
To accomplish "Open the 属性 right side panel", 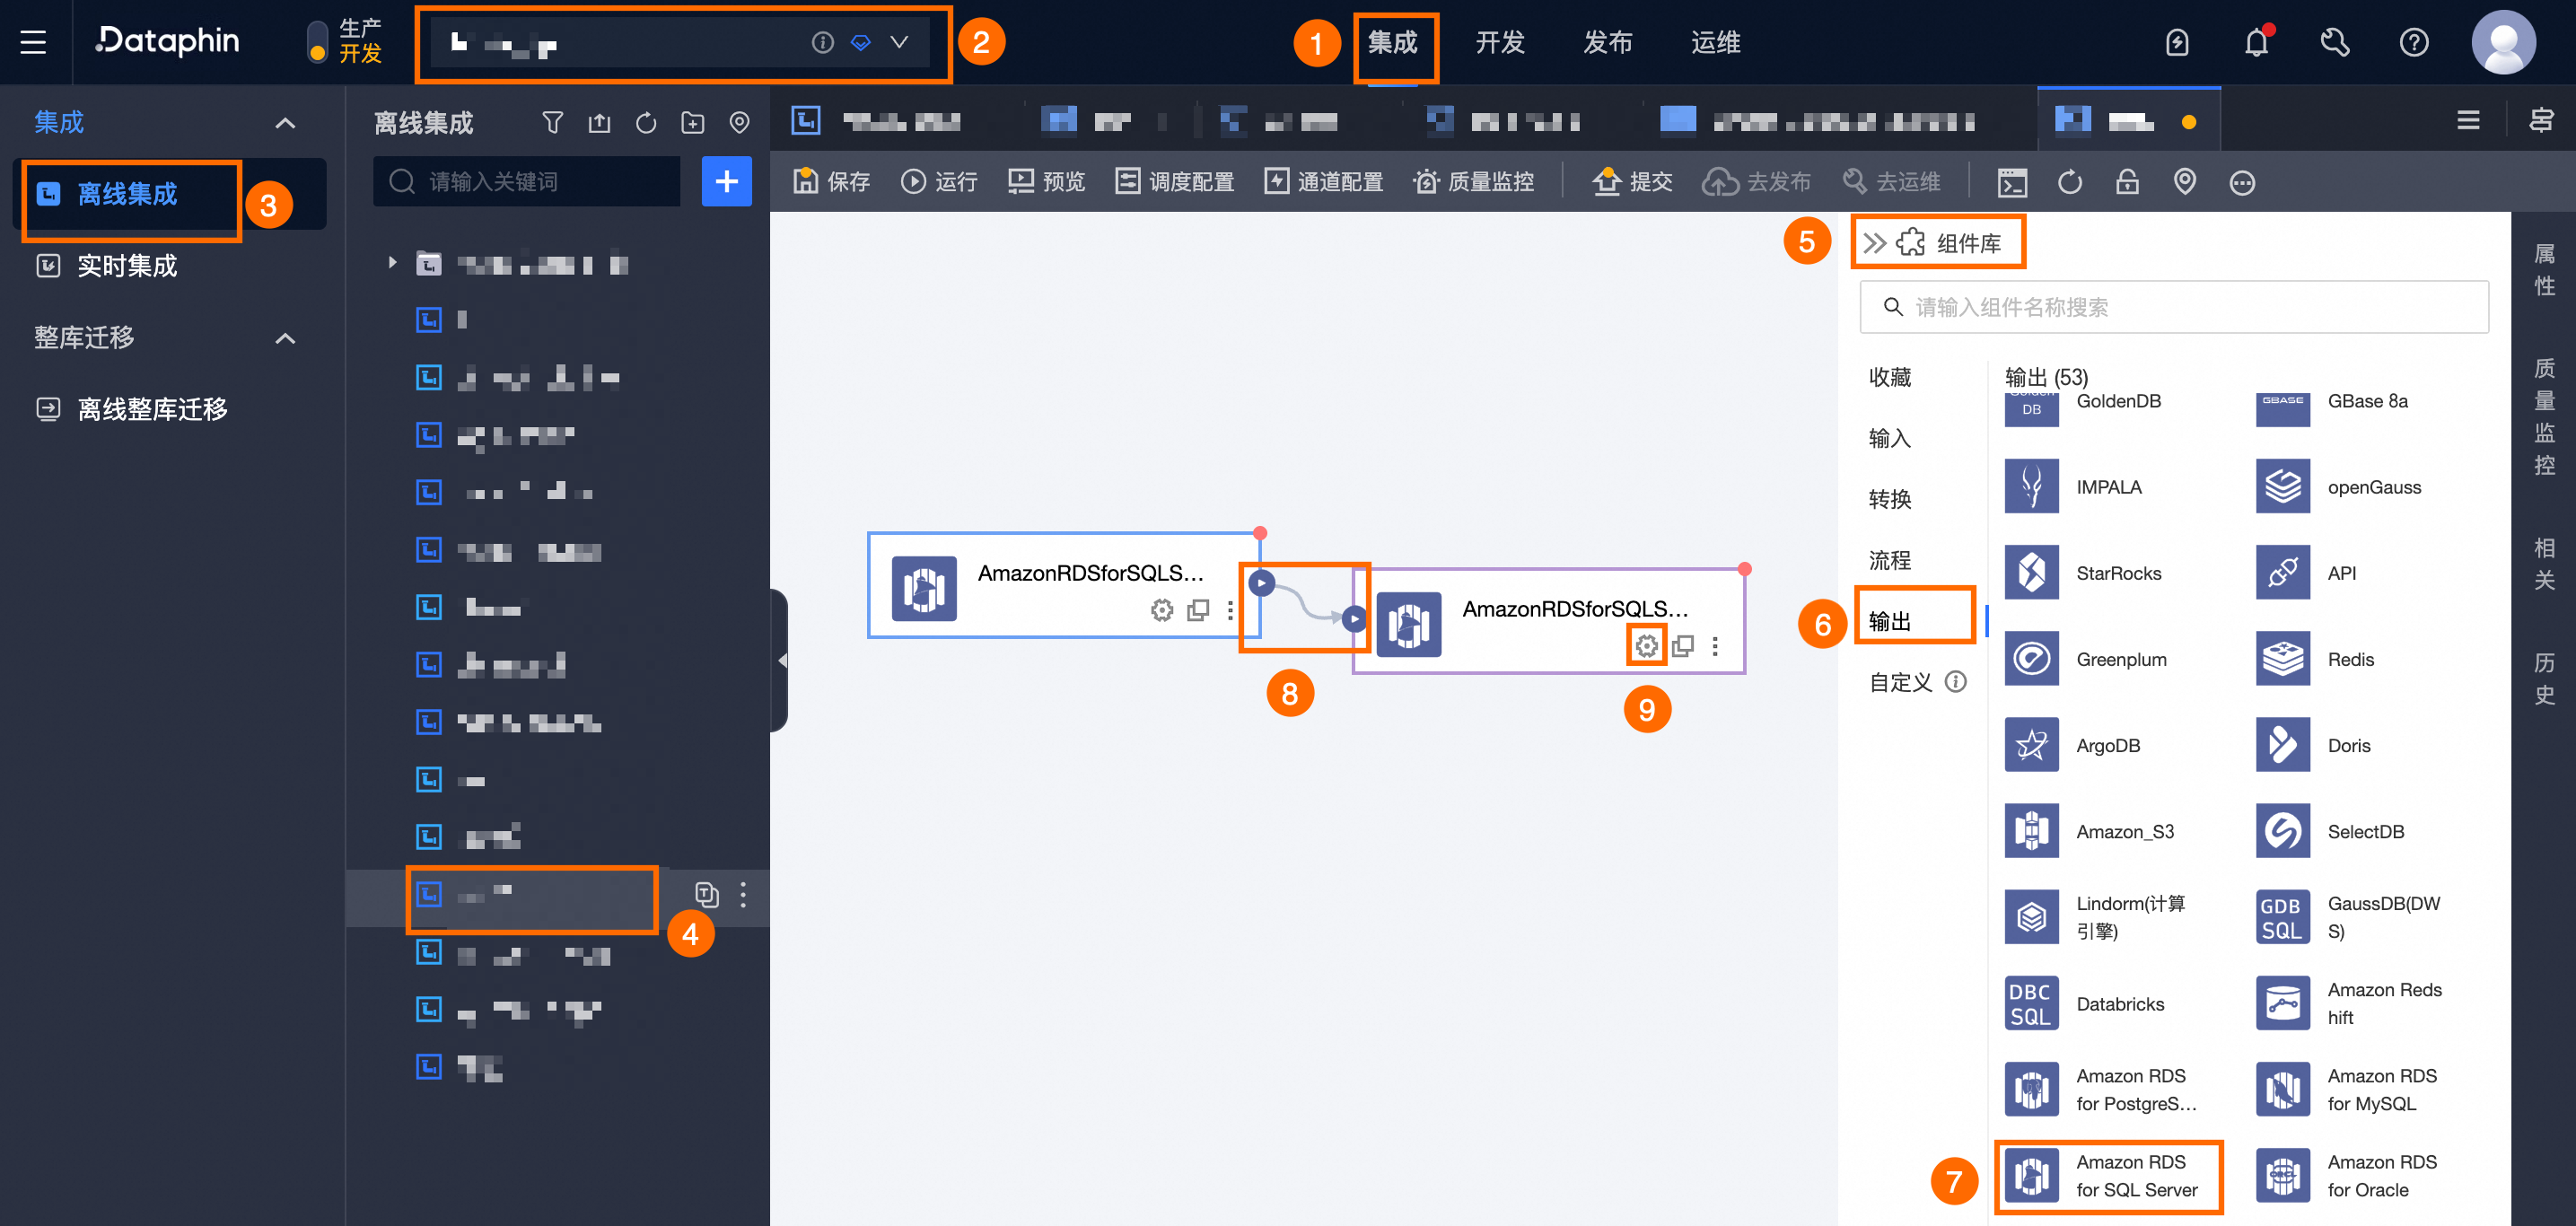I will [2544, 270].
